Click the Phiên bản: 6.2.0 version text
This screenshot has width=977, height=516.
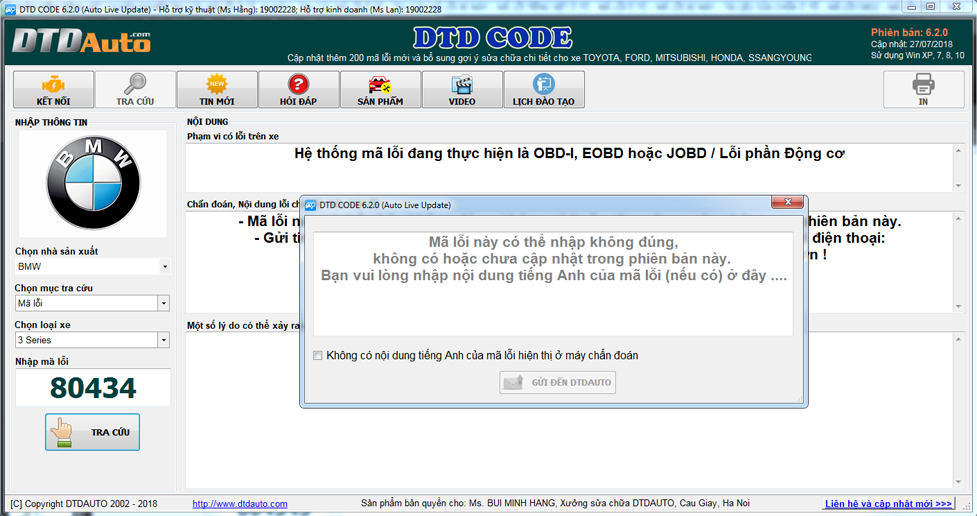(x=909, y=32)
